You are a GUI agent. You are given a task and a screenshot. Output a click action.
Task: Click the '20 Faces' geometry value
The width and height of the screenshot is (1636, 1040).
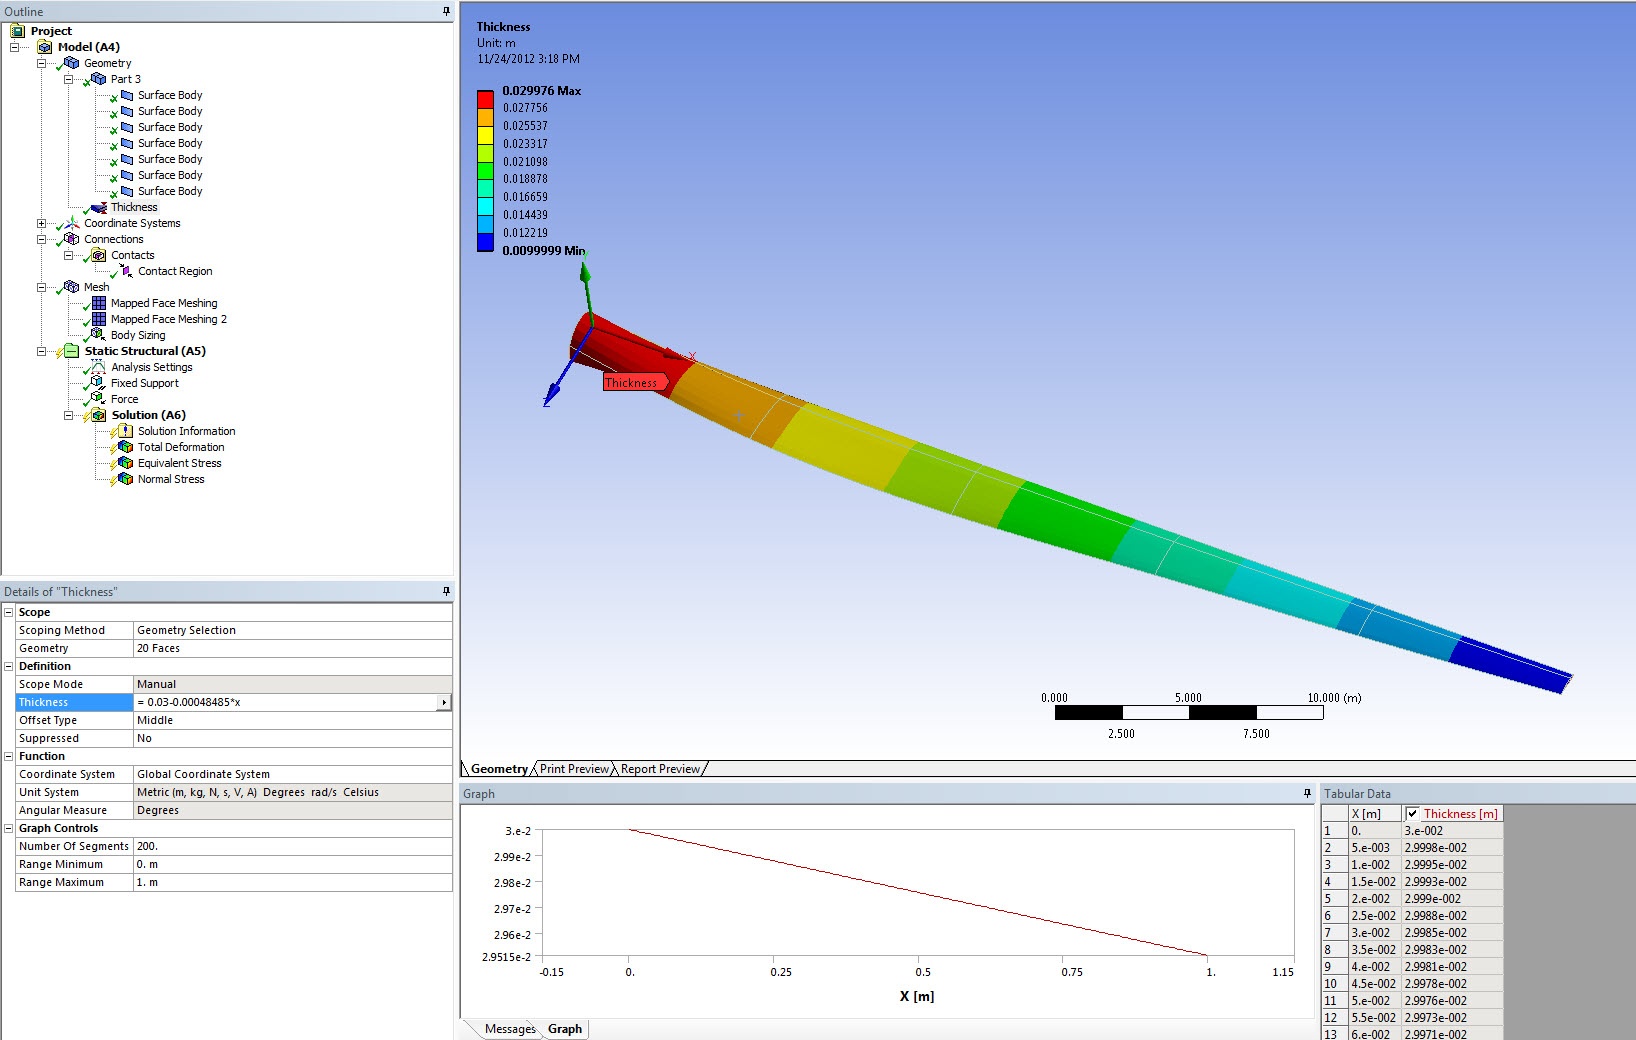tap(292, 648)
